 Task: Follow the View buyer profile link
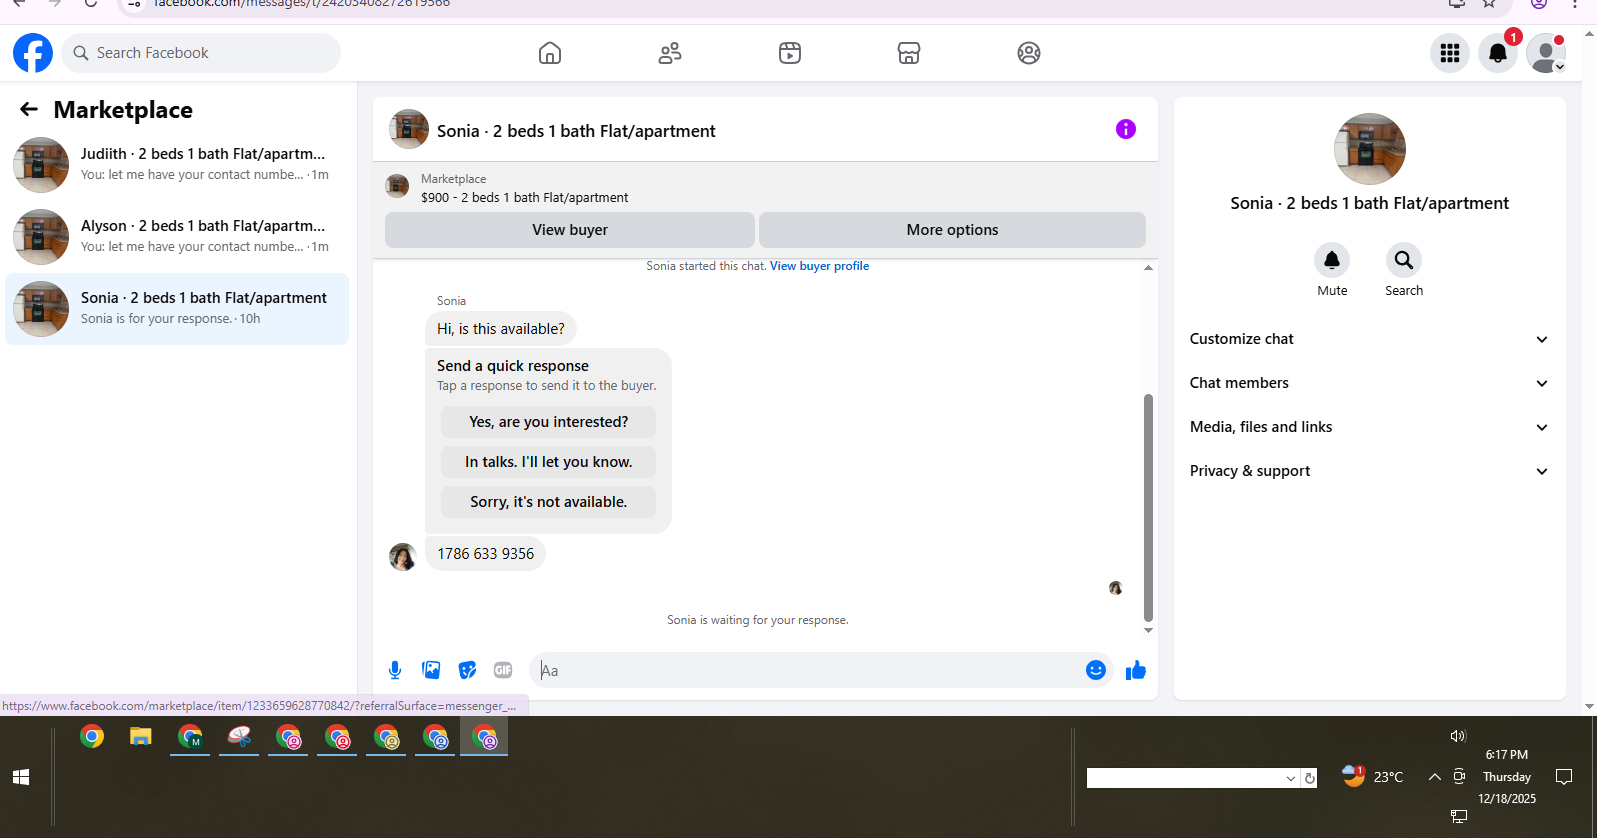[x=819, y=266]
